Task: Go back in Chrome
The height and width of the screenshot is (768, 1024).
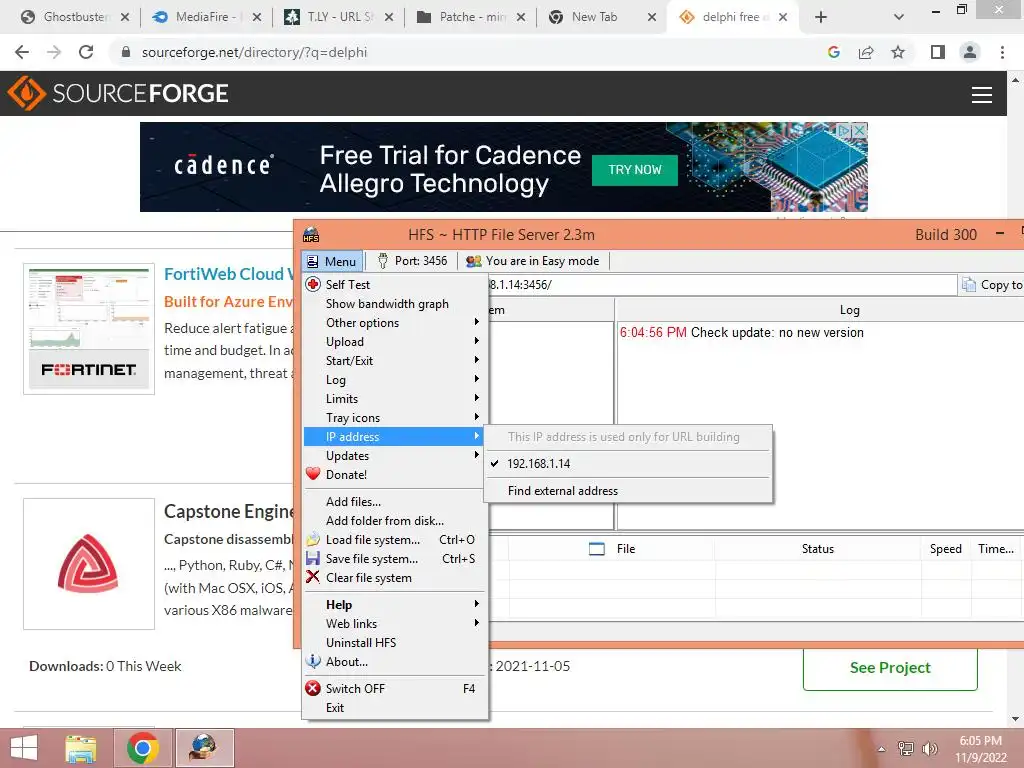Action: click(22, 52)
